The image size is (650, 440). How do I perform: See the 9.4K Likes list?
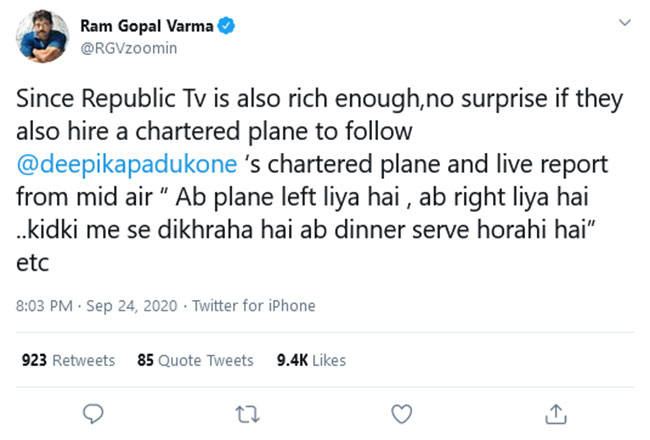(x=310, y=360)
